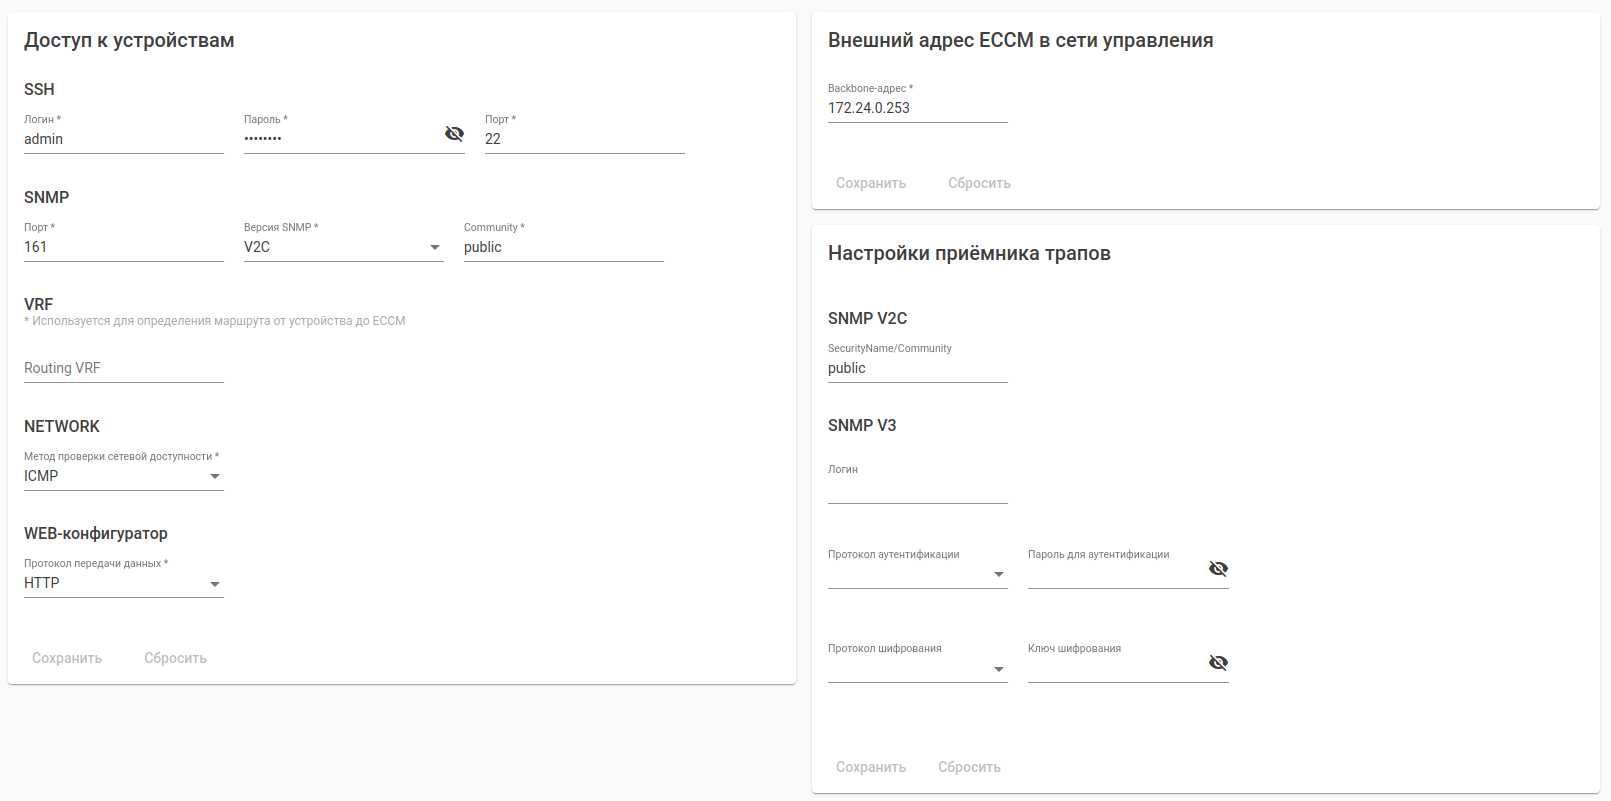Screen dimensions: 1611x801
Task: Toggle visibility of the encryption key
Action: pos(1218,663)
